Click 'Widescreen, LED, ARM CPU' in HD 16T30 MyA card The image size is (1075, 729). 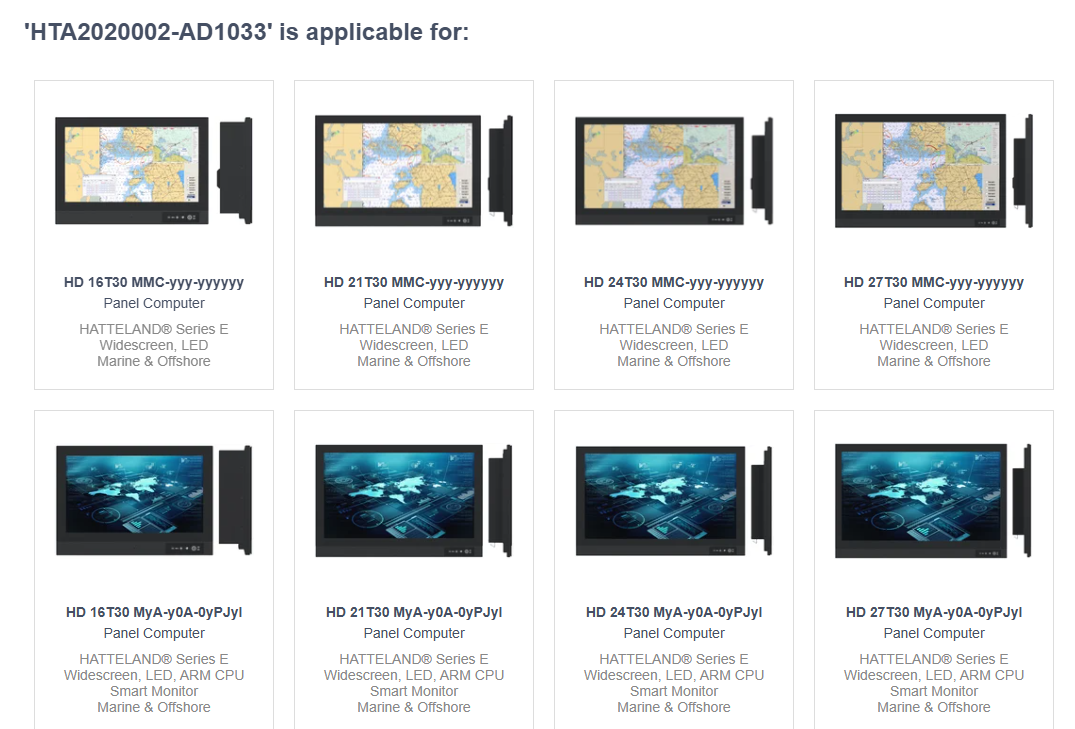point(154,675)
